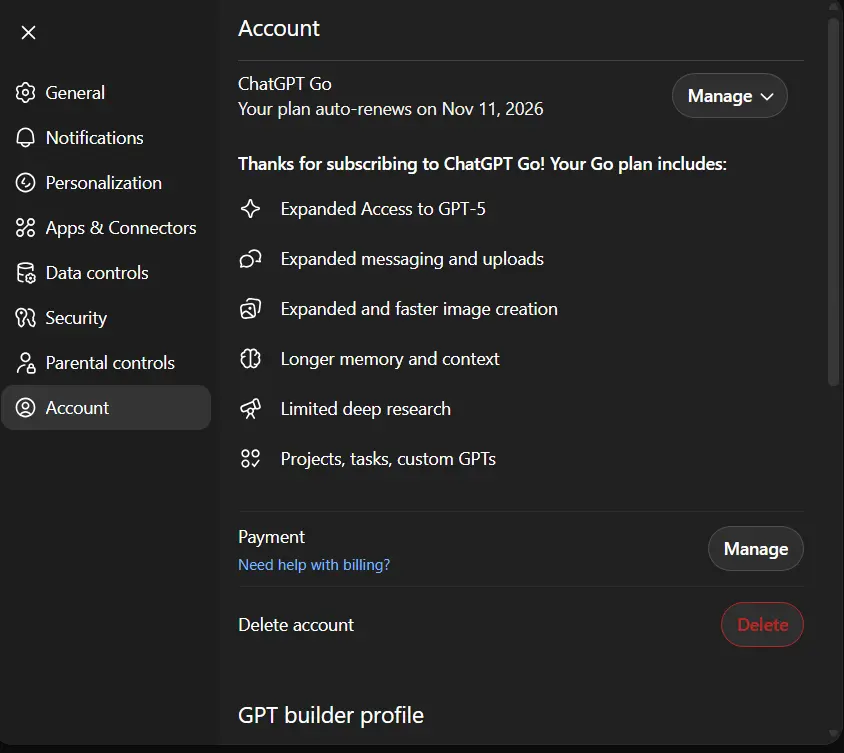Click Manage button next to Payment
Image resolution: width=844 pixels, height=753 pixels.
[x=756, y=548]
